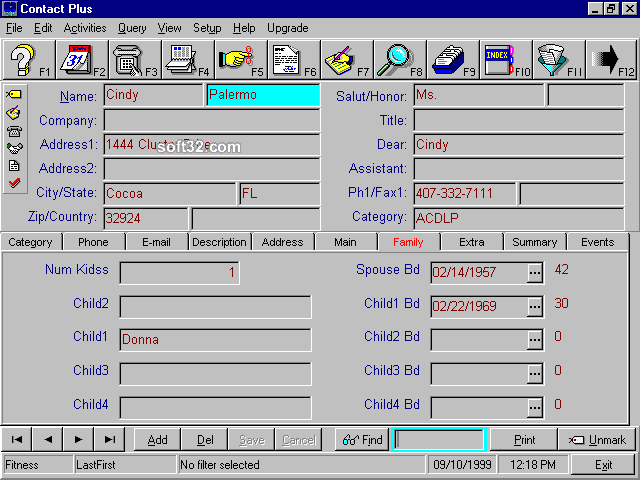Click the Palermo last name field
This screenshot has width=640, height=480.
click(263, 95)
